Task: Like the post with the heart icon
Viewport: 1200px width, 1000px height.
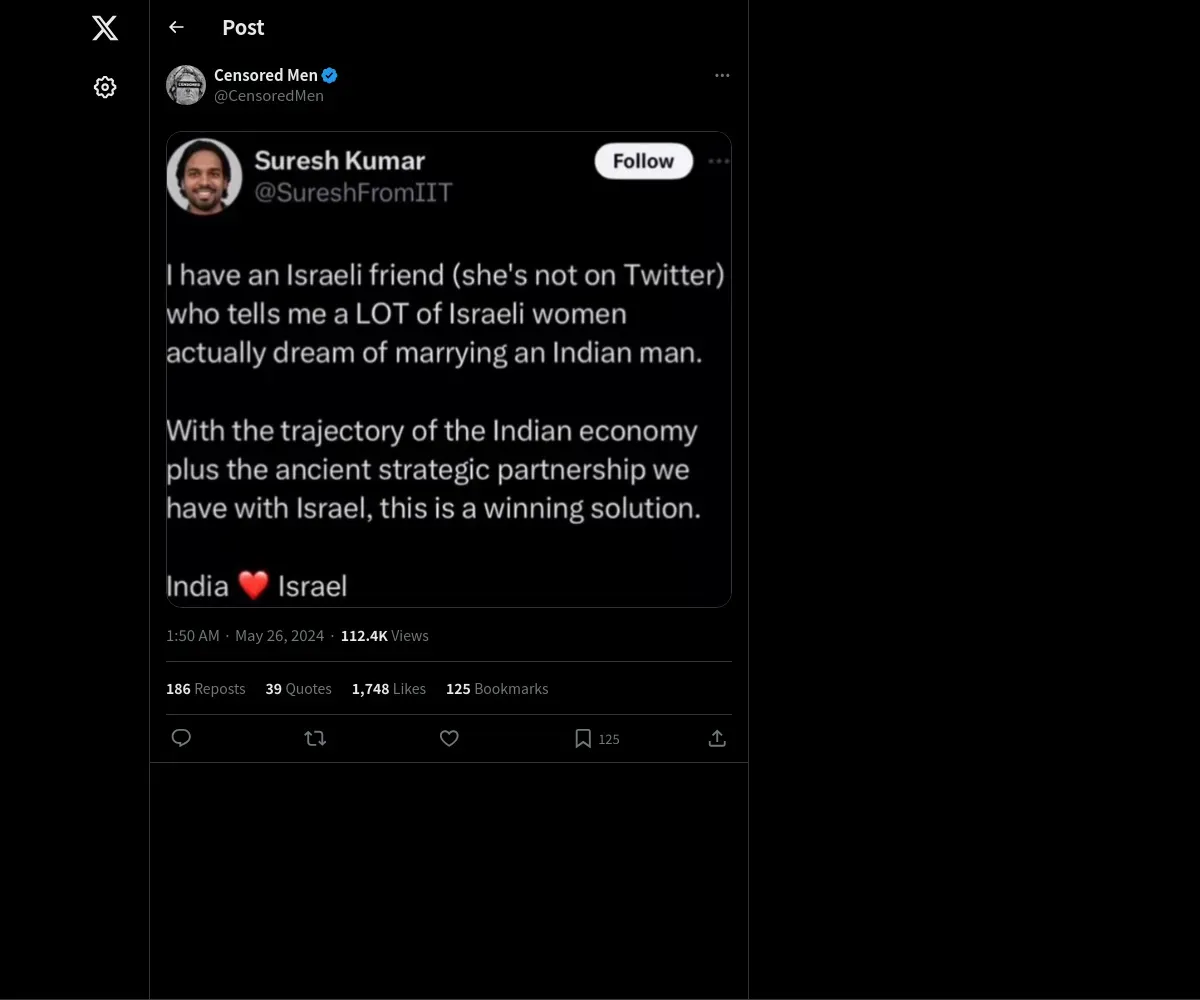Action: point(449,738)
